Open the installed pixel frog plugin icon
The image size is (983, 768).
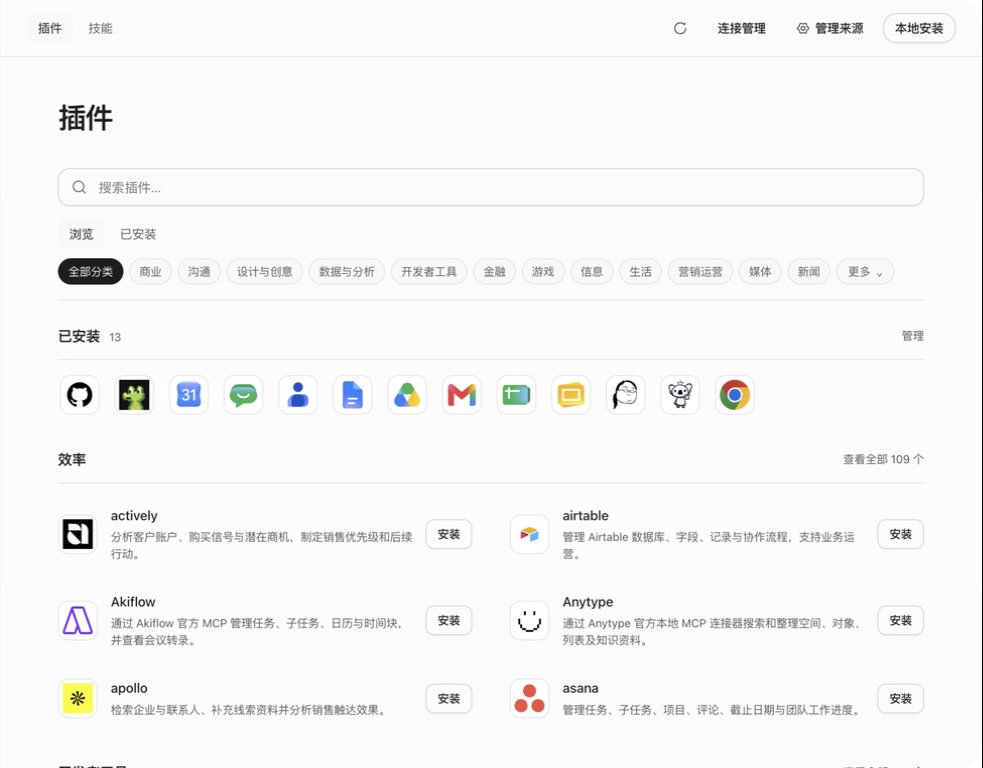(134, 395)
